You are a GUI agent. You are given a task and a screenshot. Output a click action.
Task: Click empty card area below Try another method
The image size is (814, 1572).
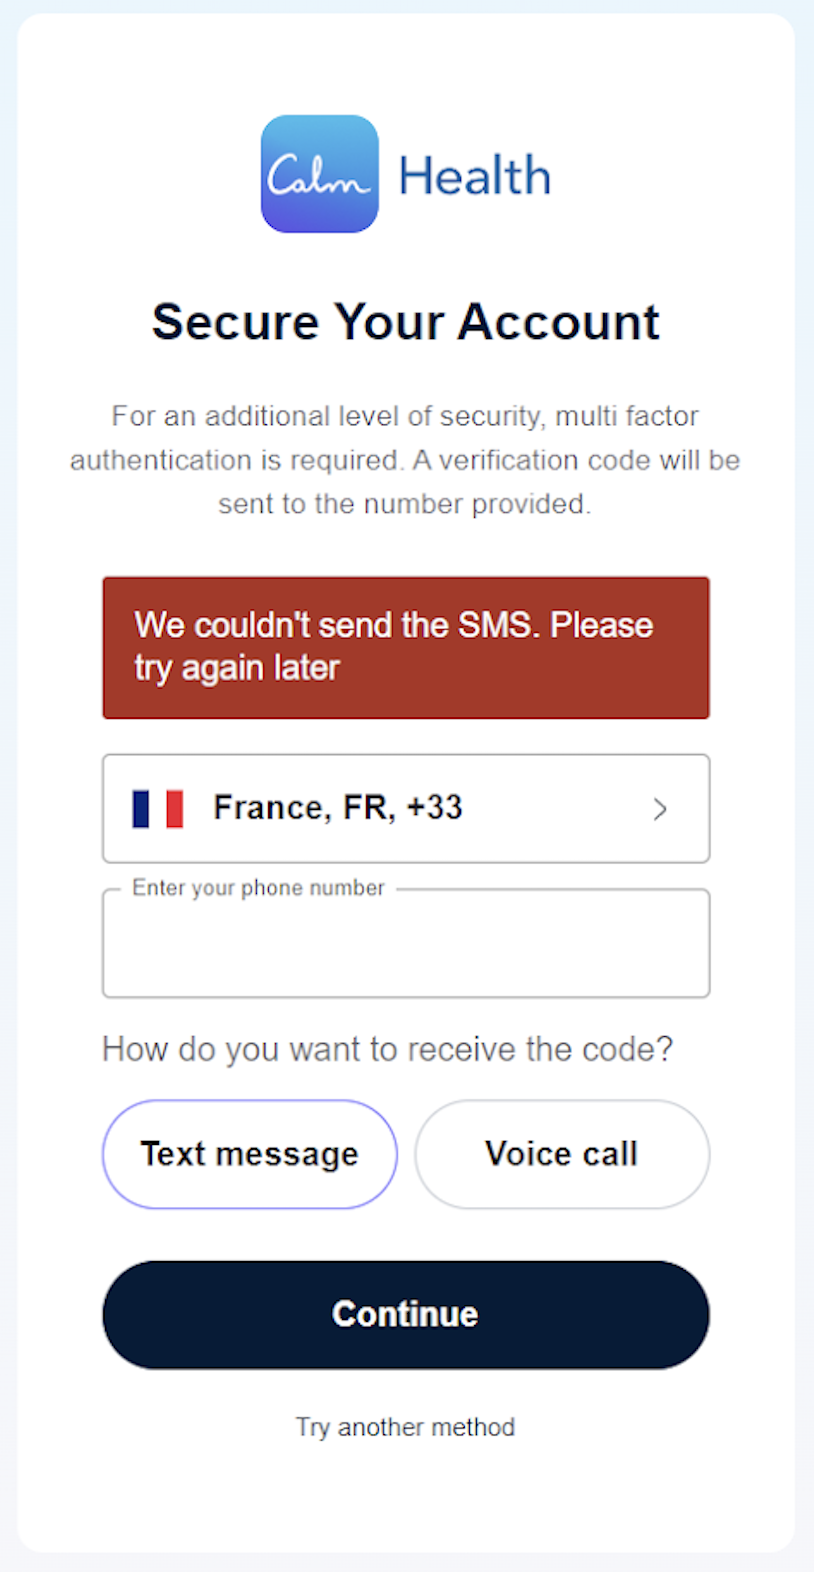[405, 1500]
